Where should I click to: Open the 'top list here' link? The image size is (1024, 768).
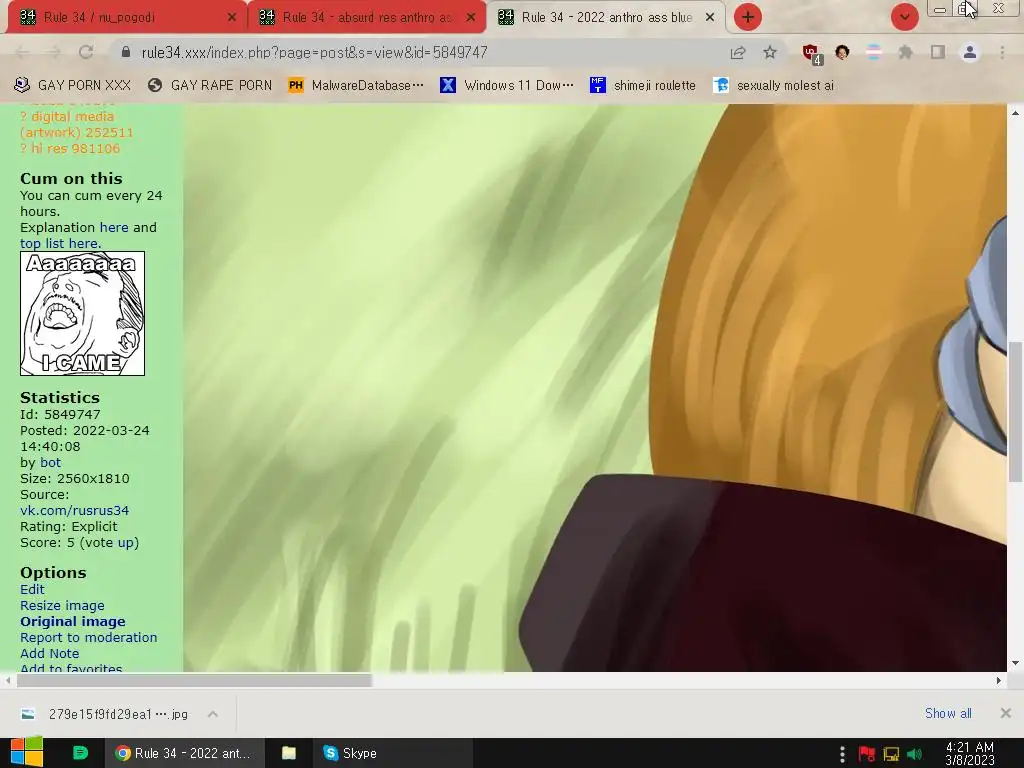point(59,244)
